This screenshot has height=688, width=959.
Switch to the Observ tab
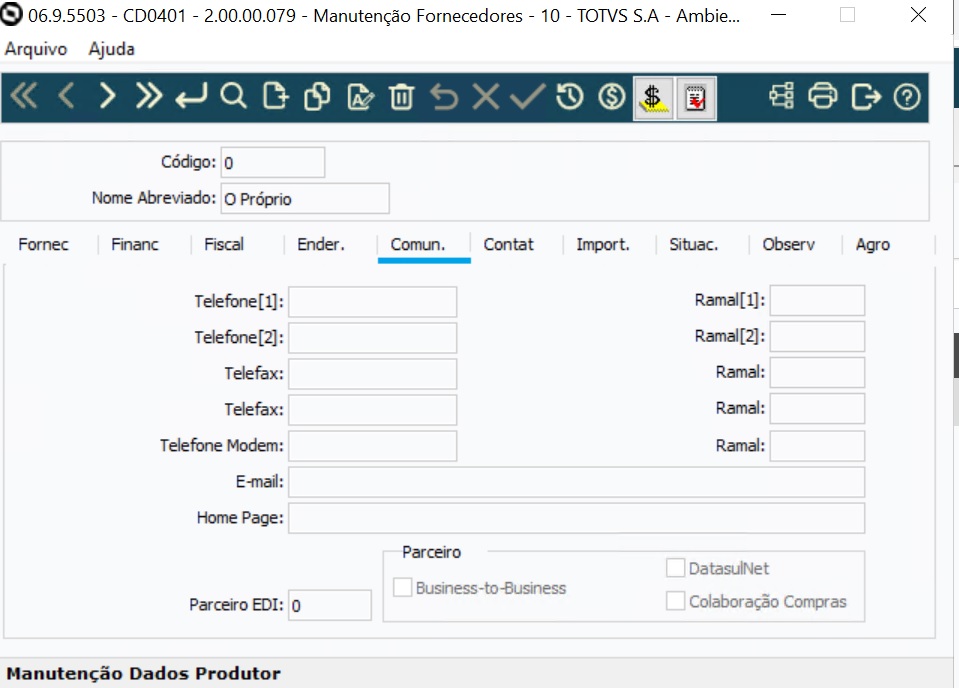click(x=788, y=245)
